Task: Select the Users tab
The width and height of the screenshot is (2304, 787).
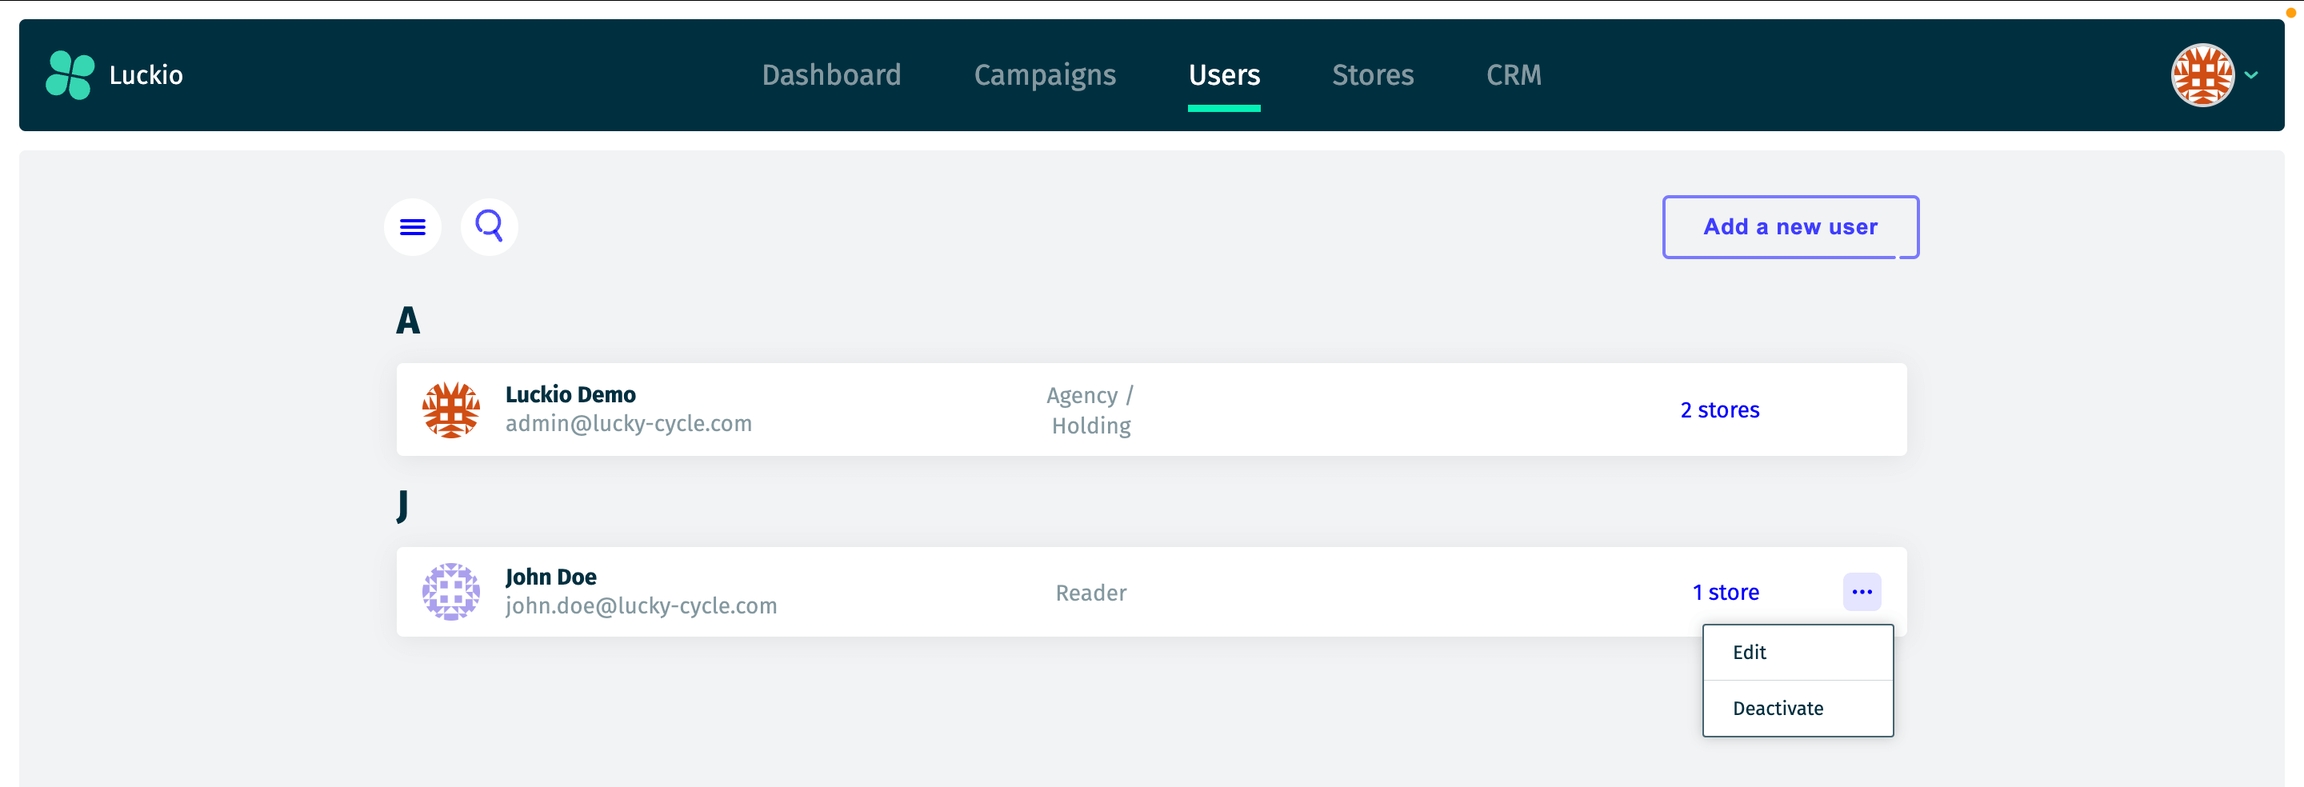Action: coord(1224,75)
